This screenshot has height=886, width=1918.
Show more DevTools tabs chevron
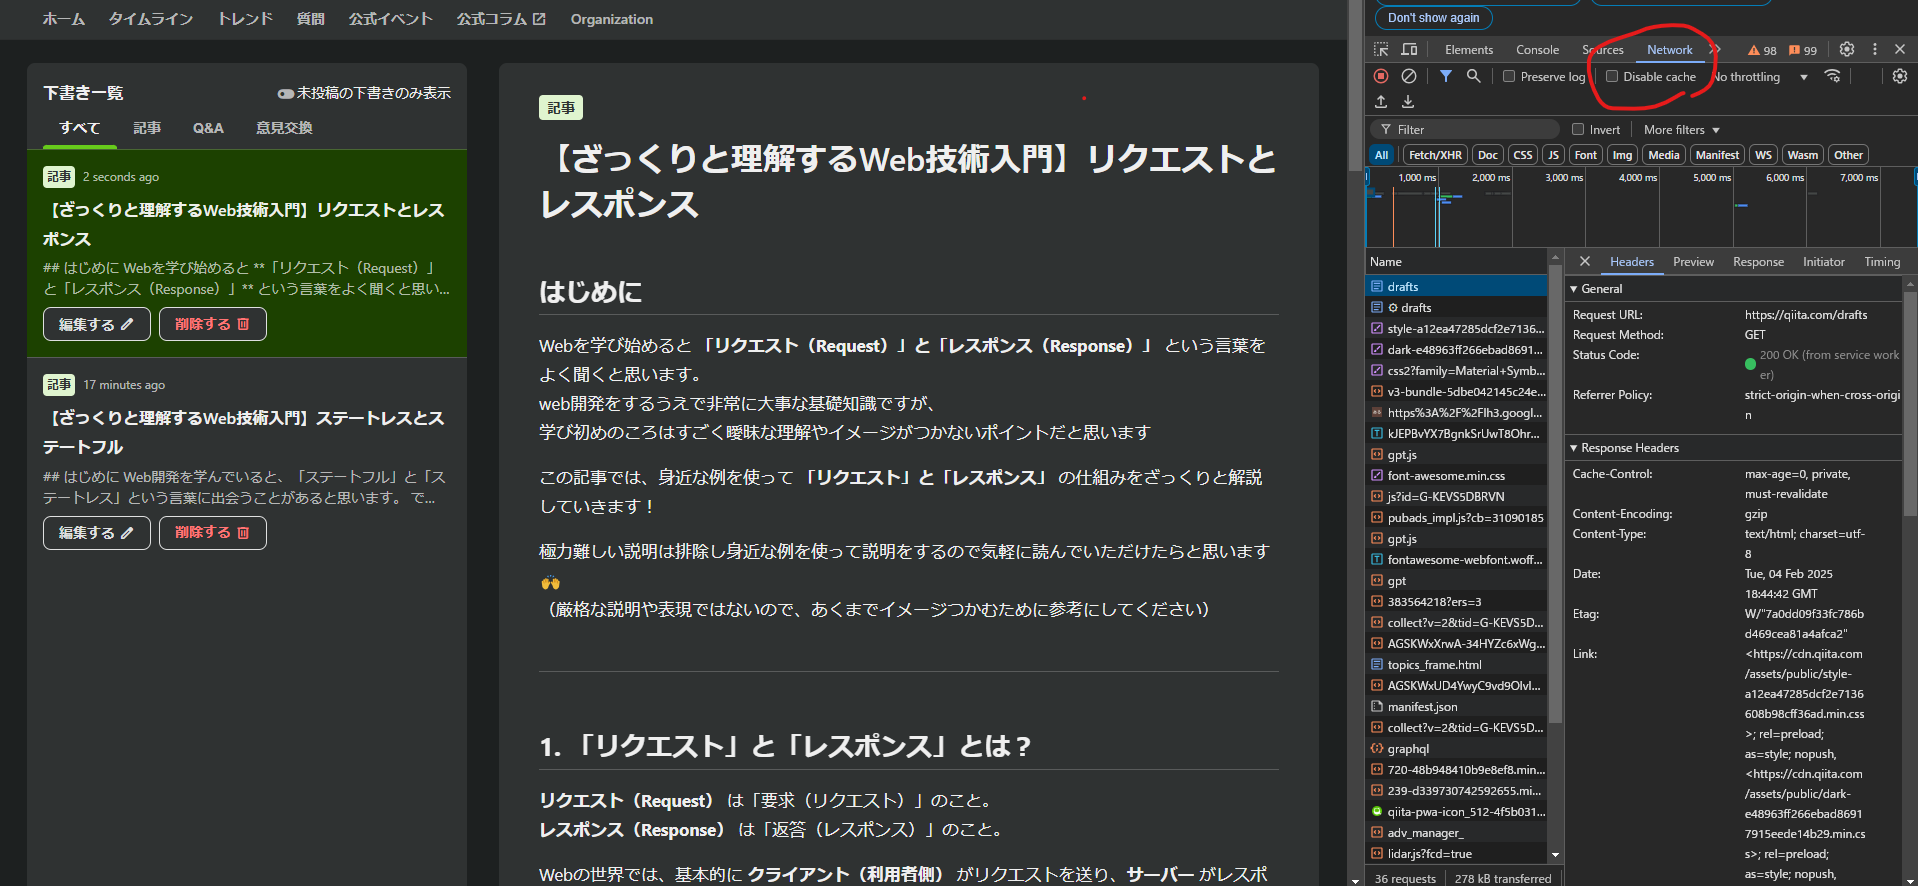point(1715,49)
